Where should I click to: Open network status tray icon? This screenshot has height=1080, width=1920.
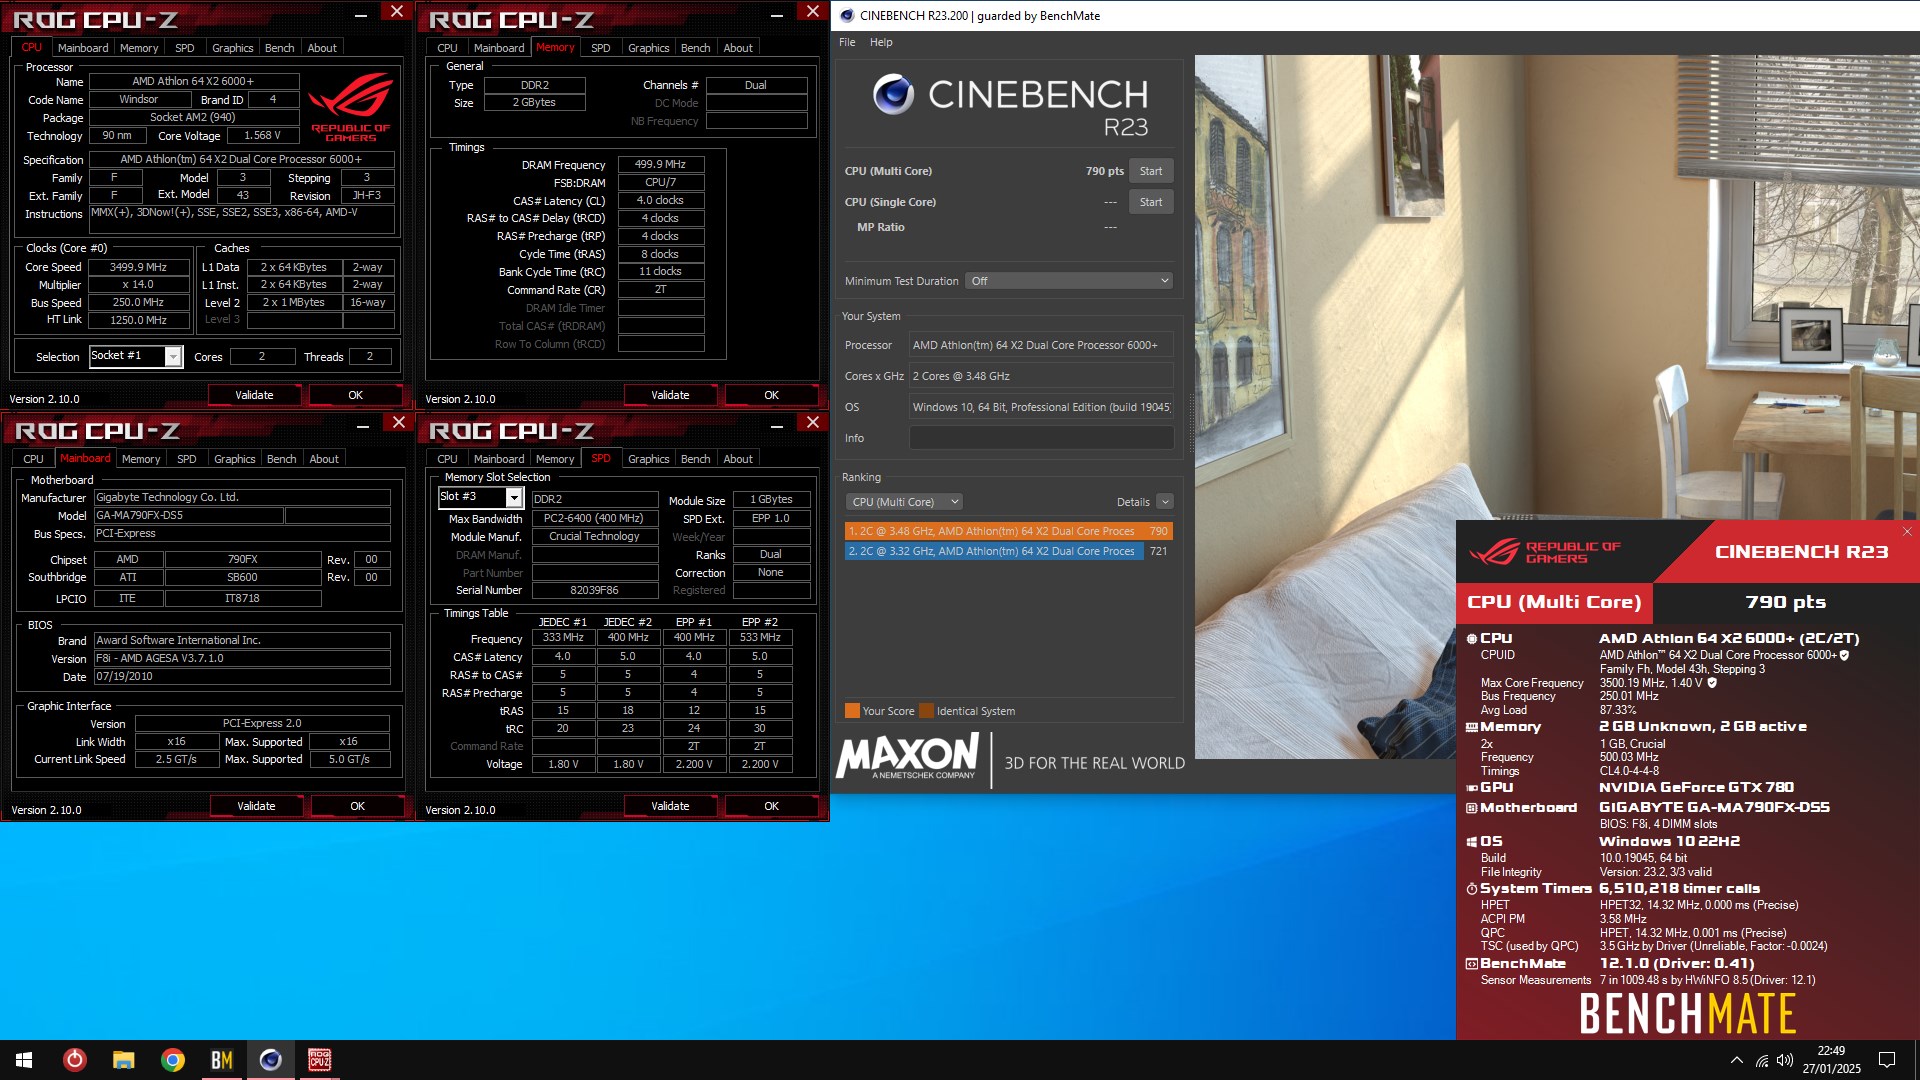pos(1762,1060)
